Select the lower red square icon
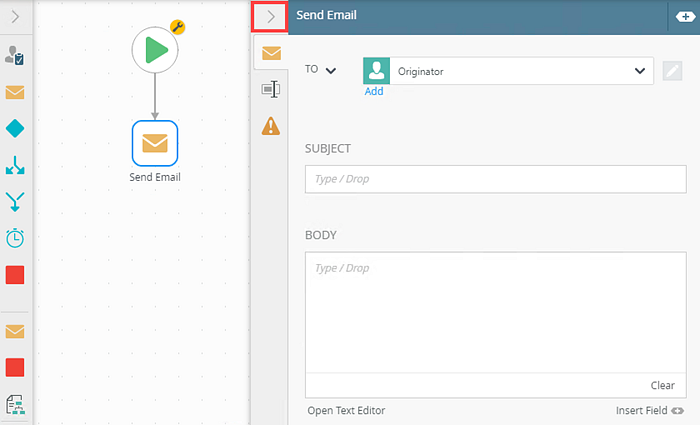This screenshot has height=425, width=700. [15, 367]
